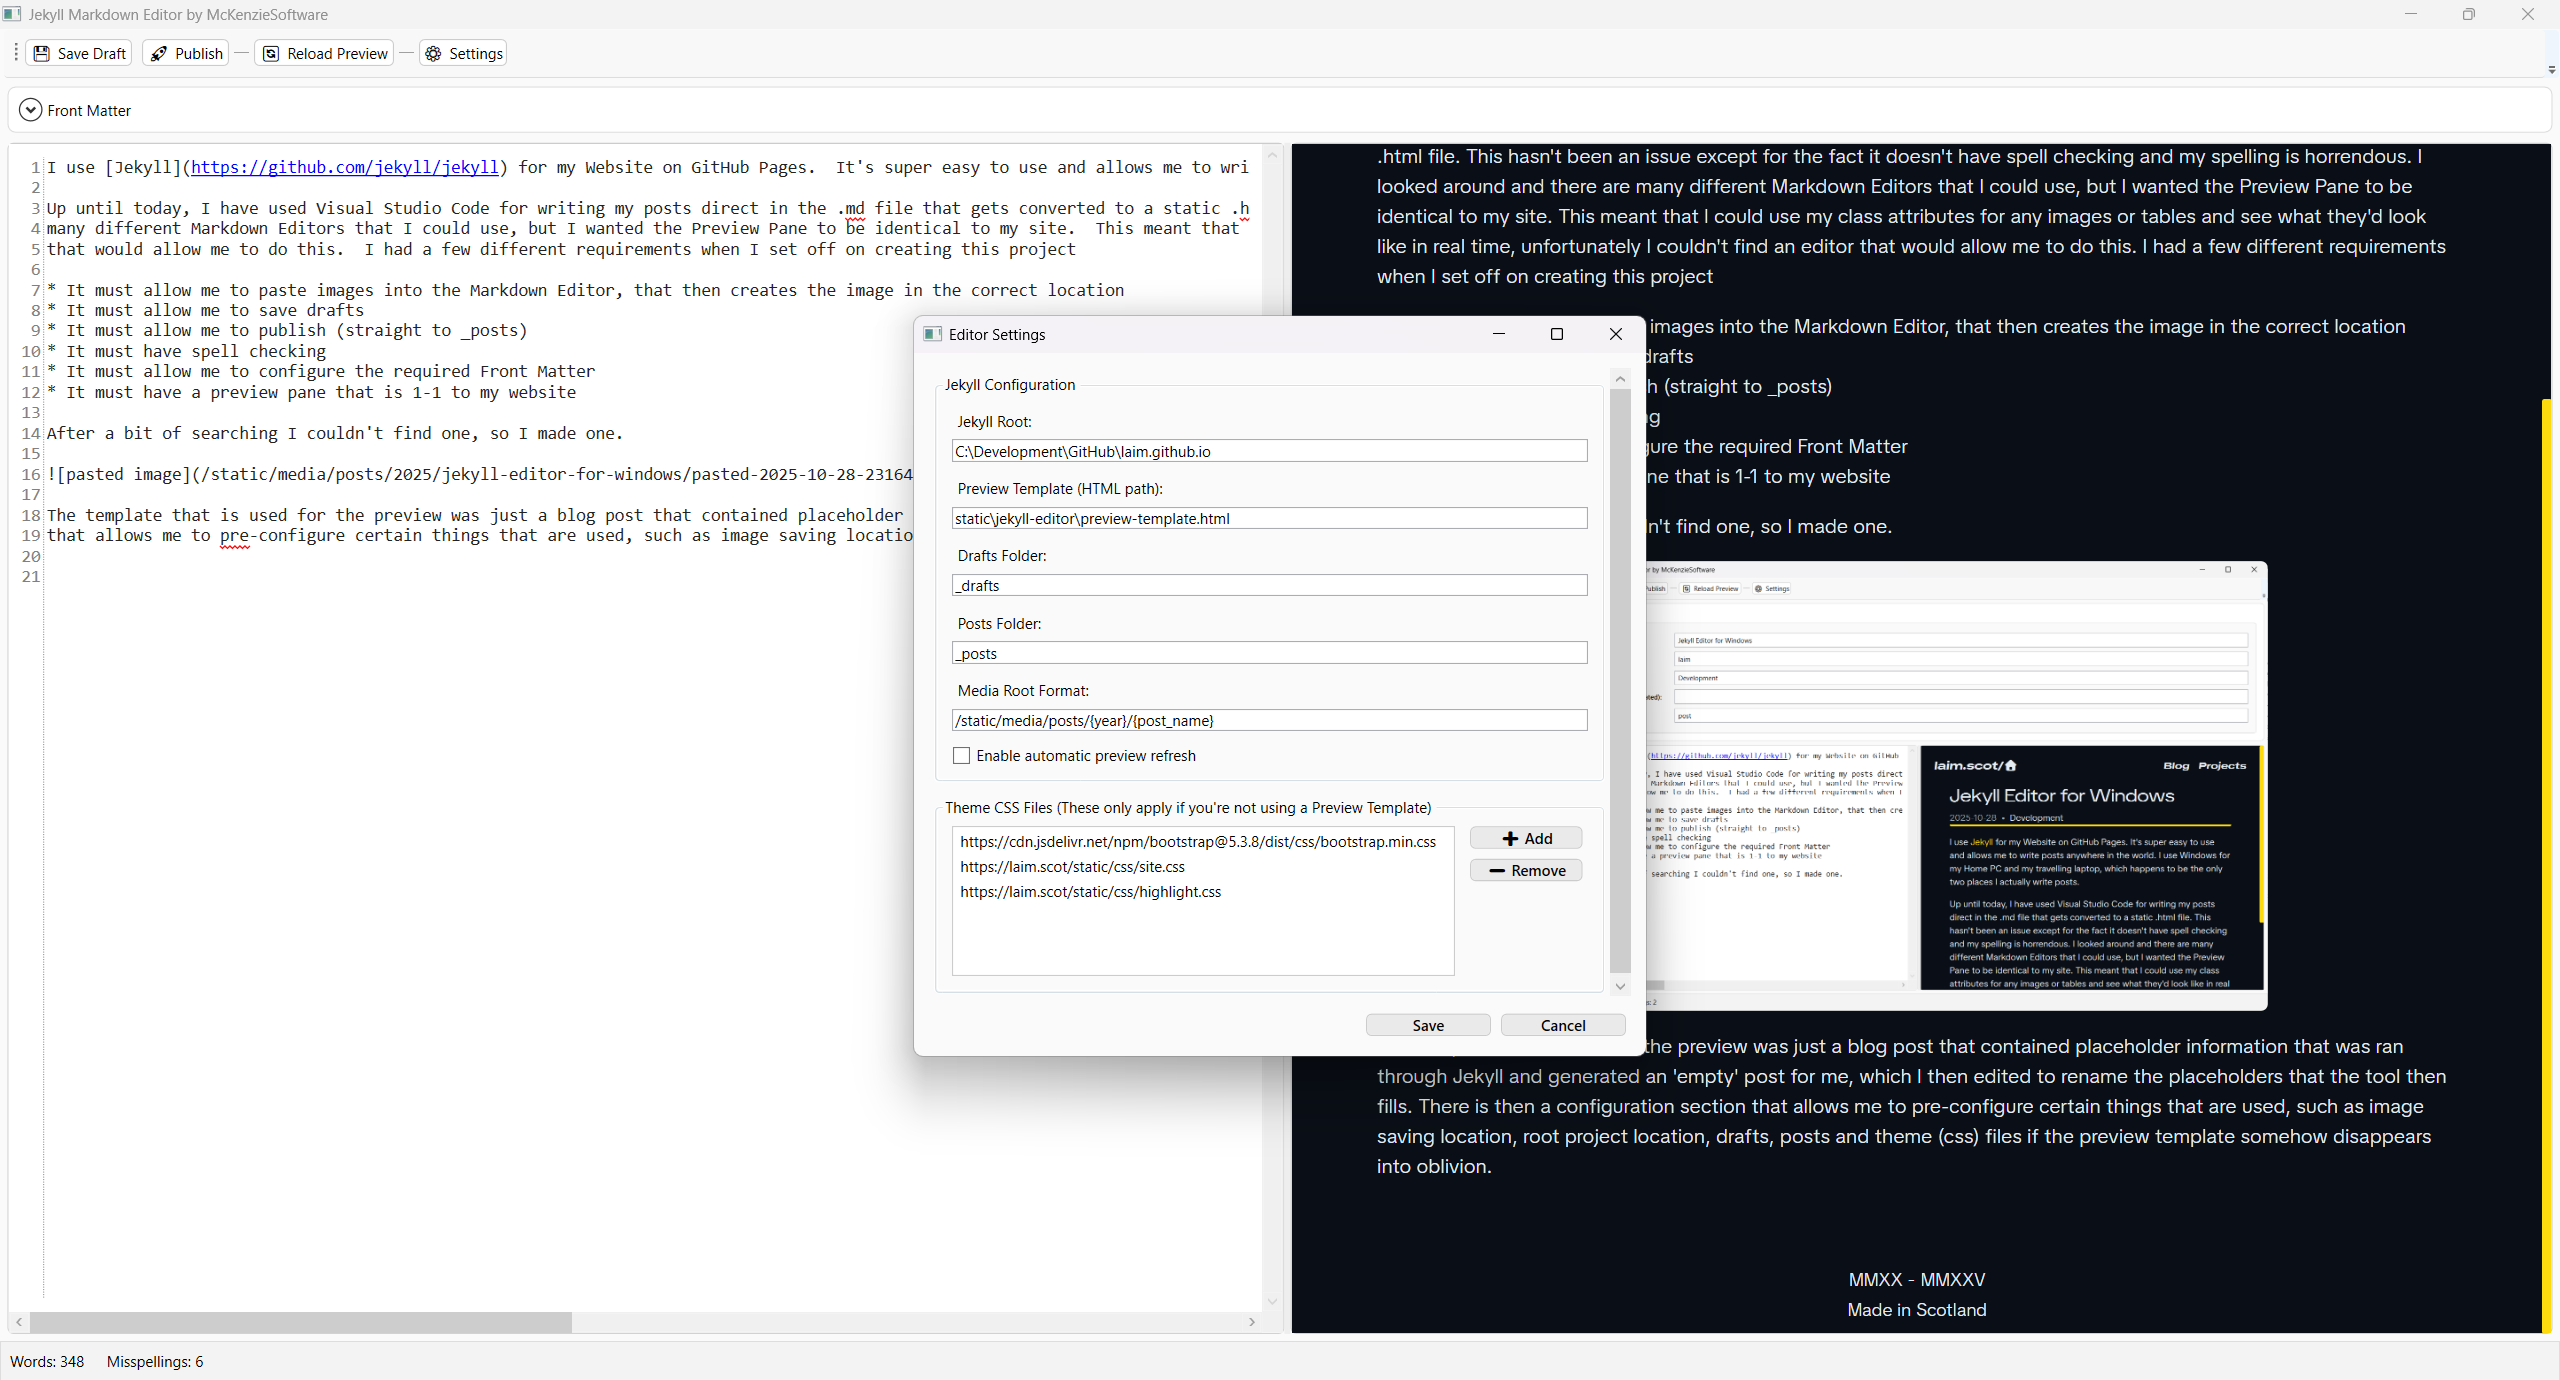Click inside the Jekyll Root path field

coord(1268,451)
